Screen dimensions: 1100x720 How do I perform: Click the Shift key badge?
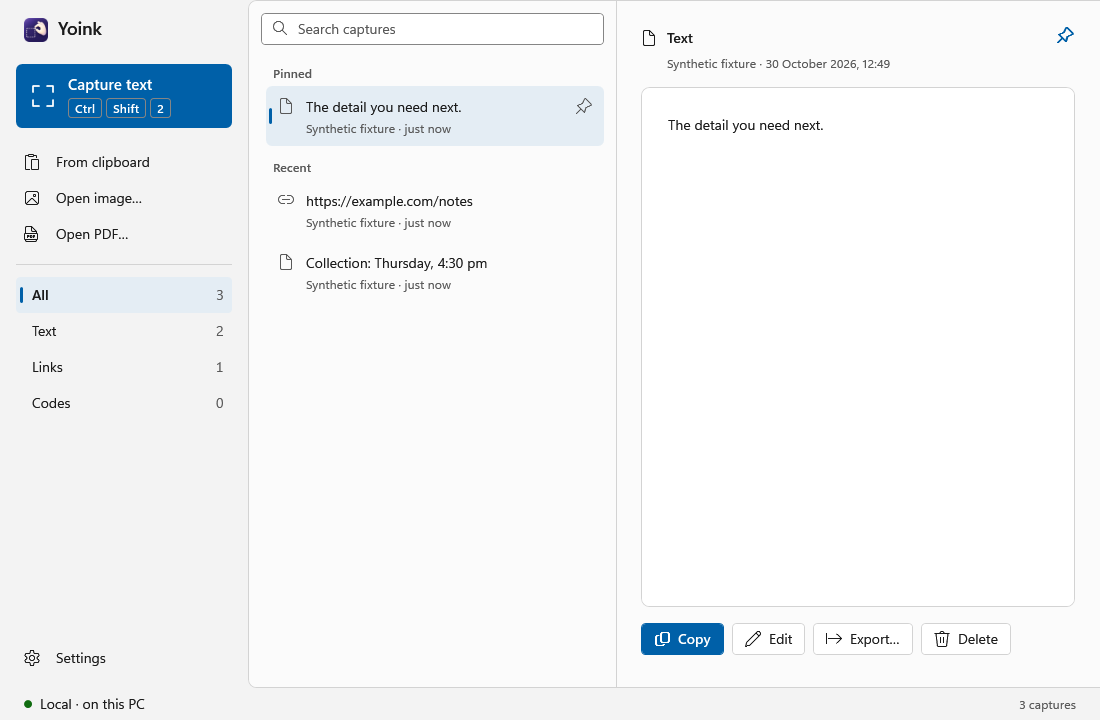click(126, 109)
